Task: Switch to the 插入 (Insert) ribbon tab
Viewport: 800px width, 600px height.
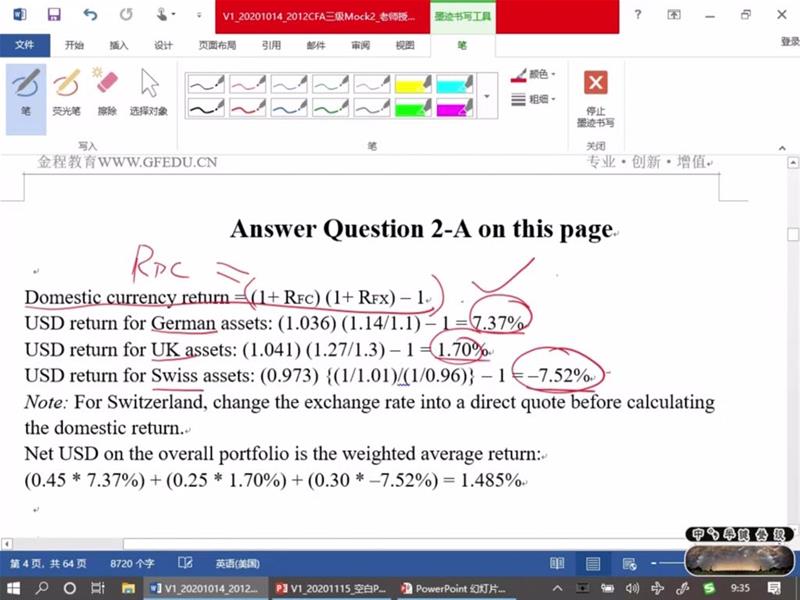Action: (118, 45)
